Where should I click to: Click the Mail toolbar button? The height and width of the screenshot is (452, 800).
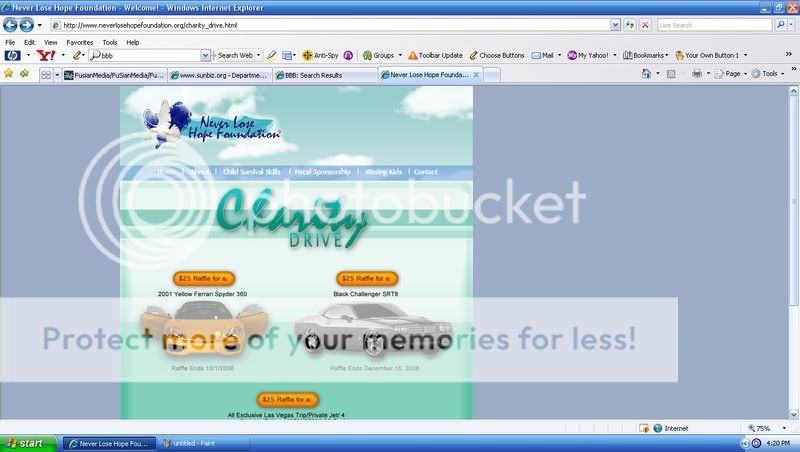[x=543, y=56]
